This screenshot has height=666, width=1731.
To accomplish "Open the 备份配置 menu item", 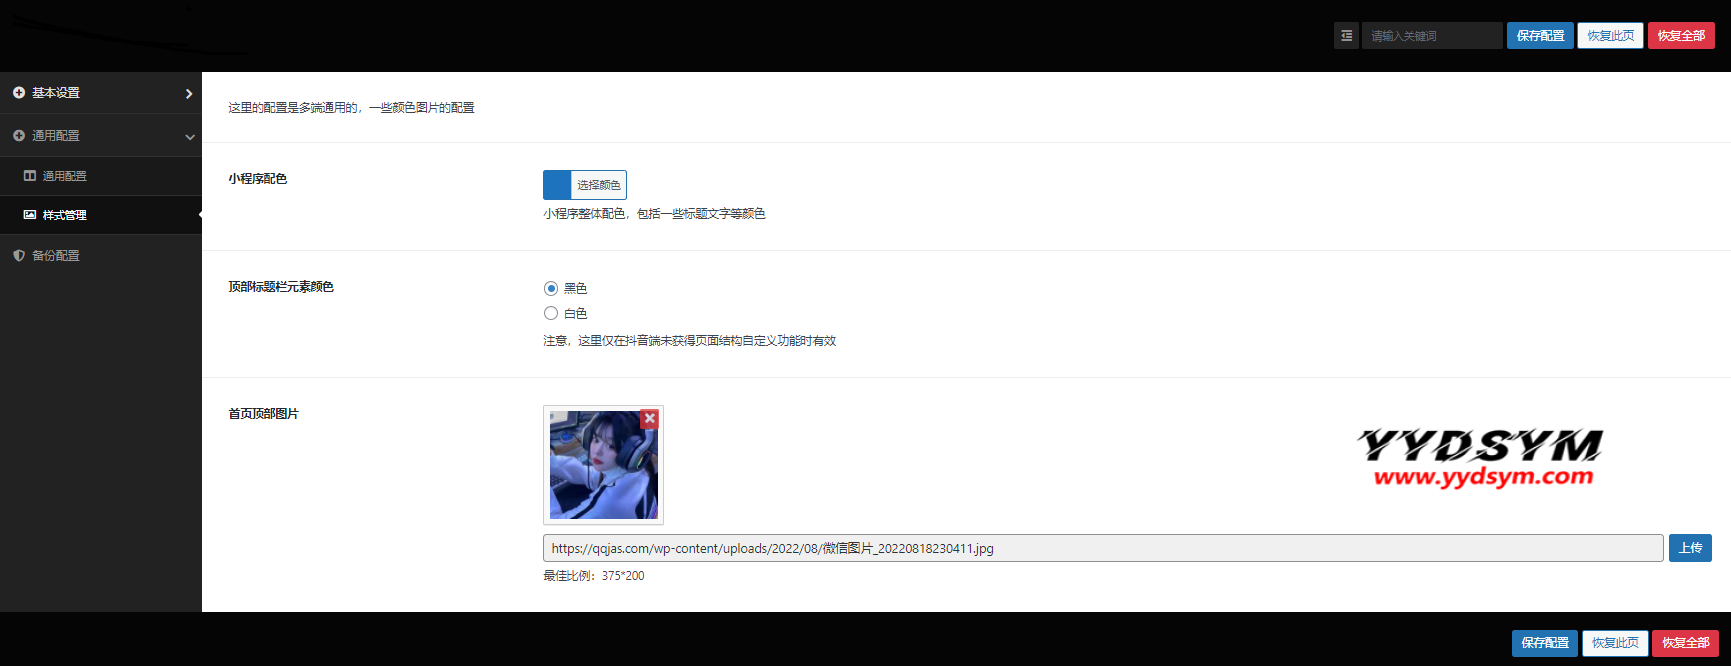I will (56, 256).
